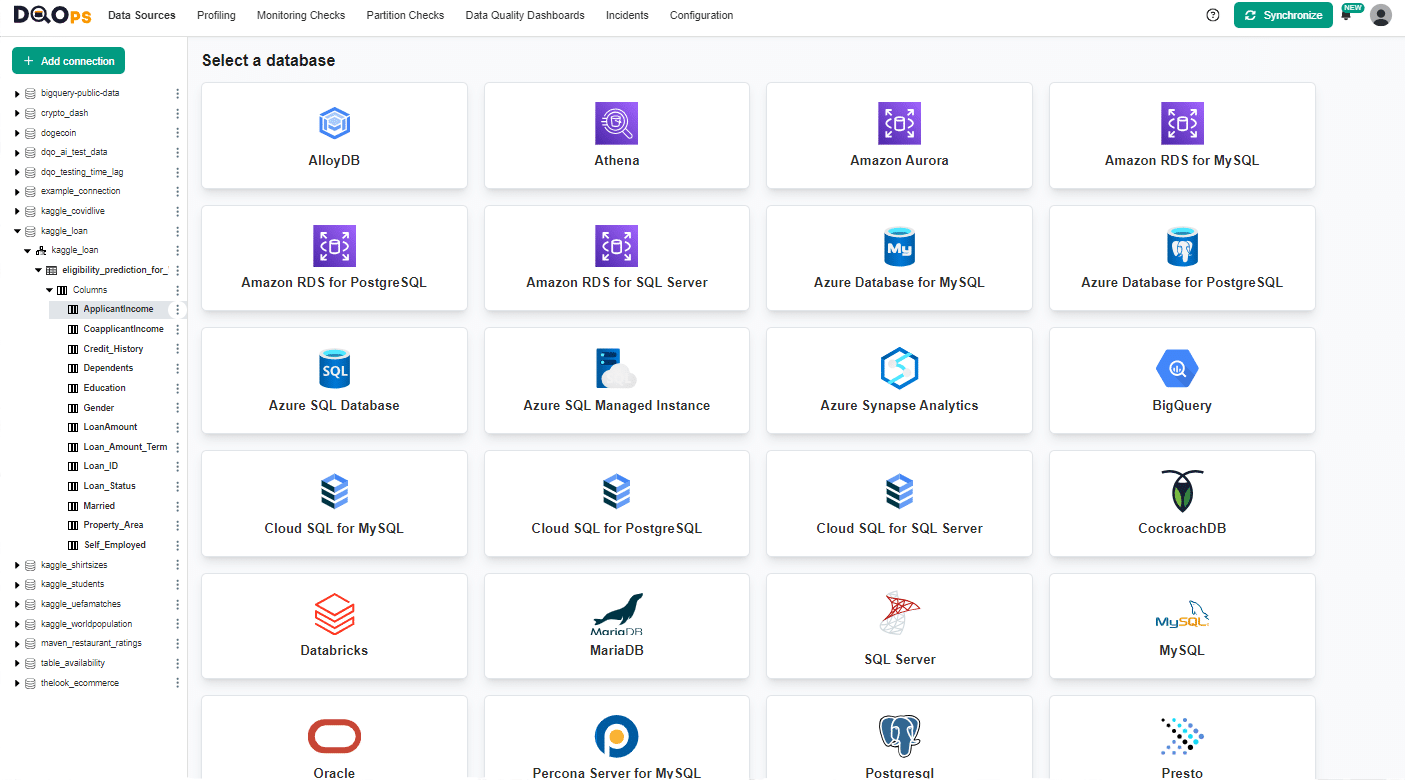The height and width of the screenshot is (780, 1405).
Task: Select the Percona Server for MySQL icon
Action: [616, 737]
